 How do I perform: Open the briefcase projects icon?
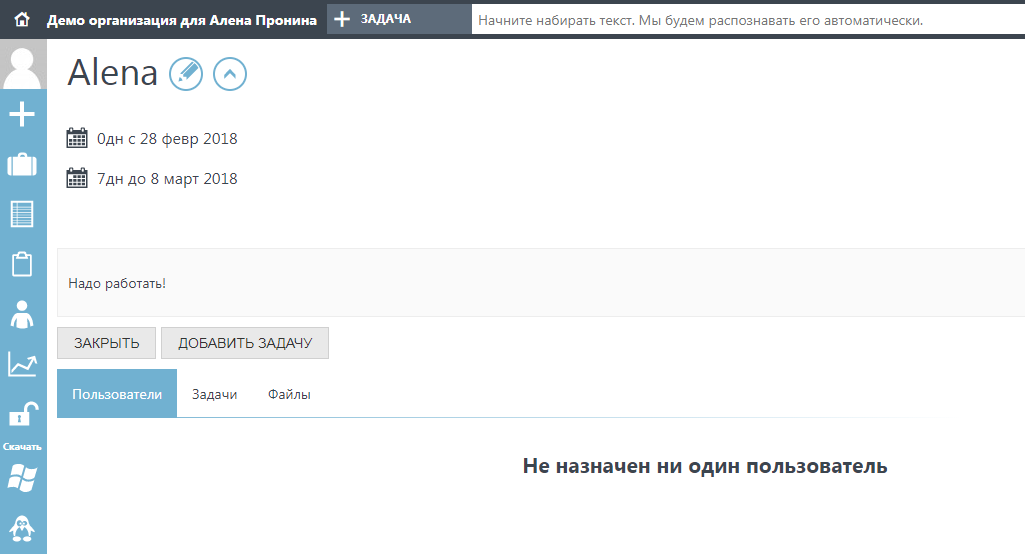pyautogui.click(x=22, y=164)
